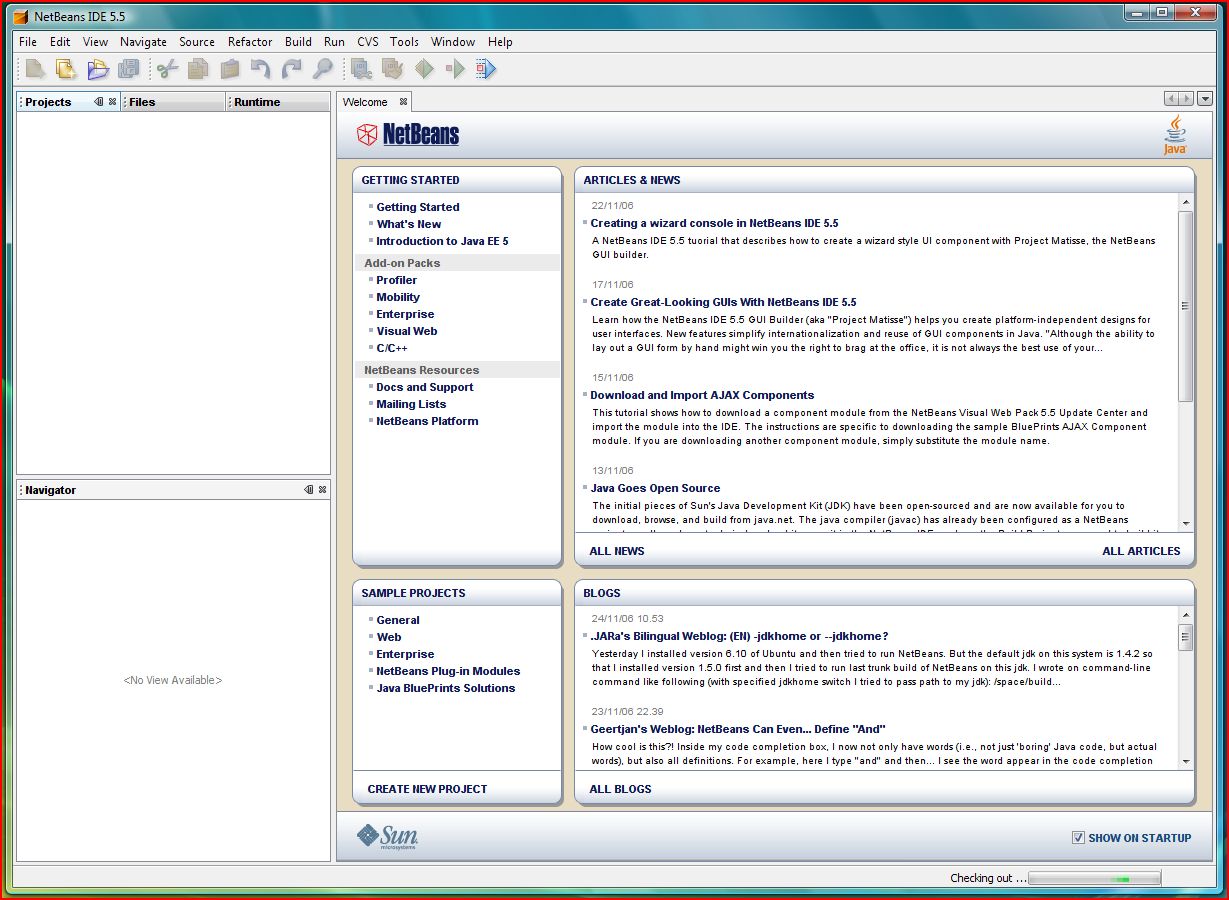The image size is (1229, 900).
Task: Open the Refactor menu
Action: tap(250, 42)
